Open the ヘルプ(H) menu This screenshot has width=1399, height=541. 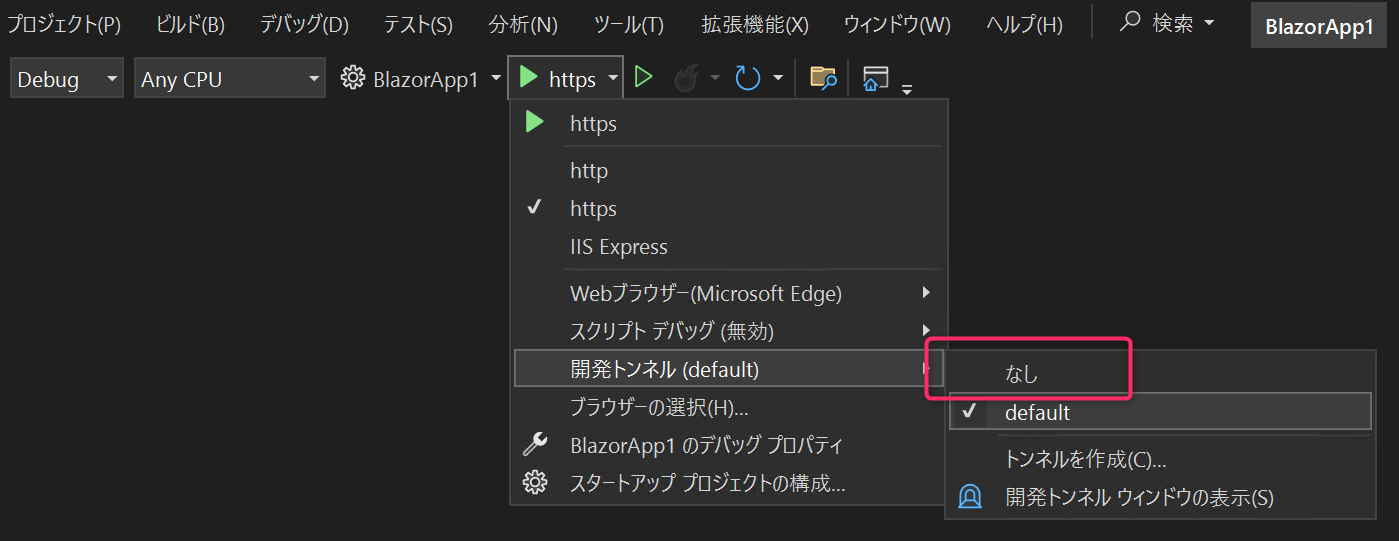[1024, 25]
